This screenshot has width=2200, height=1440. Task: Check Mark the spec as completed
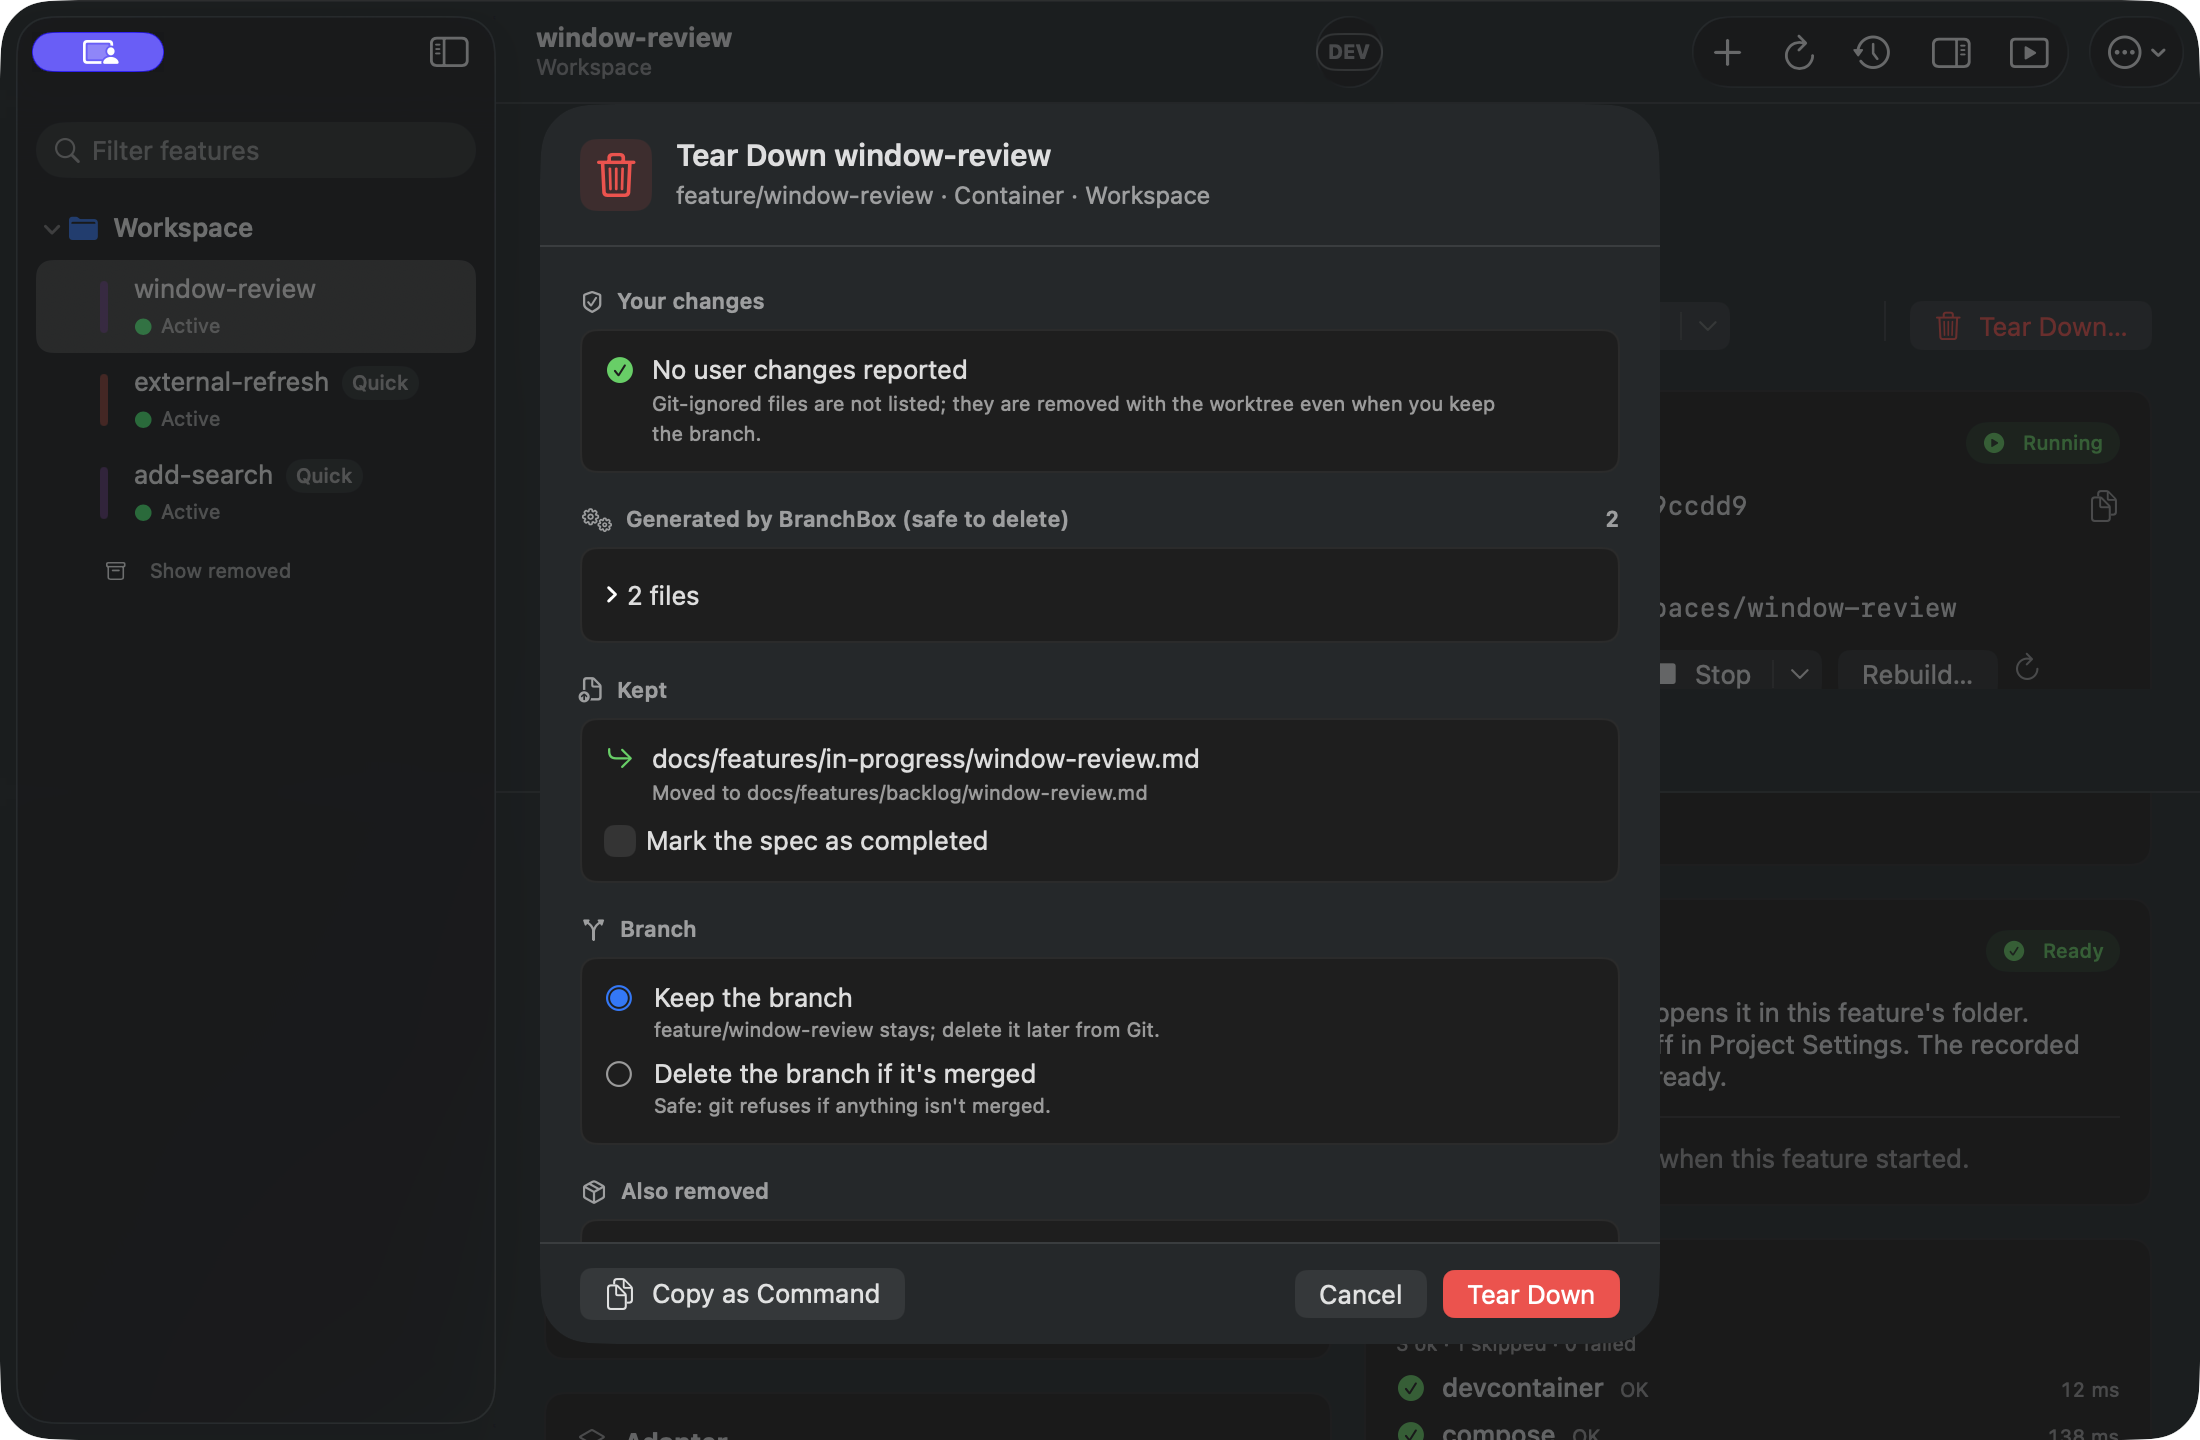(620, 841)
